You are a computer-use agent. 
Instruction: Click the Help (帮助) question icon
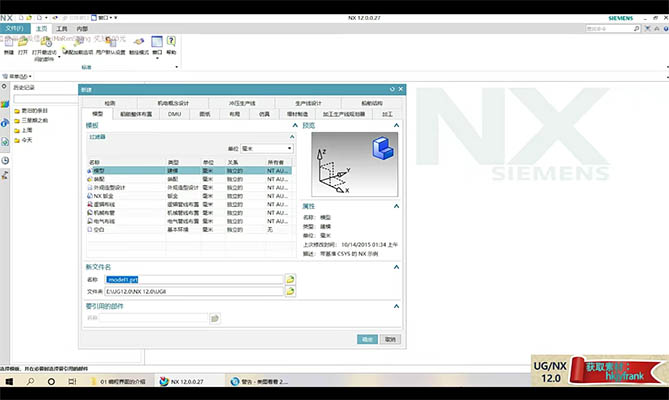tap(171, 41)
